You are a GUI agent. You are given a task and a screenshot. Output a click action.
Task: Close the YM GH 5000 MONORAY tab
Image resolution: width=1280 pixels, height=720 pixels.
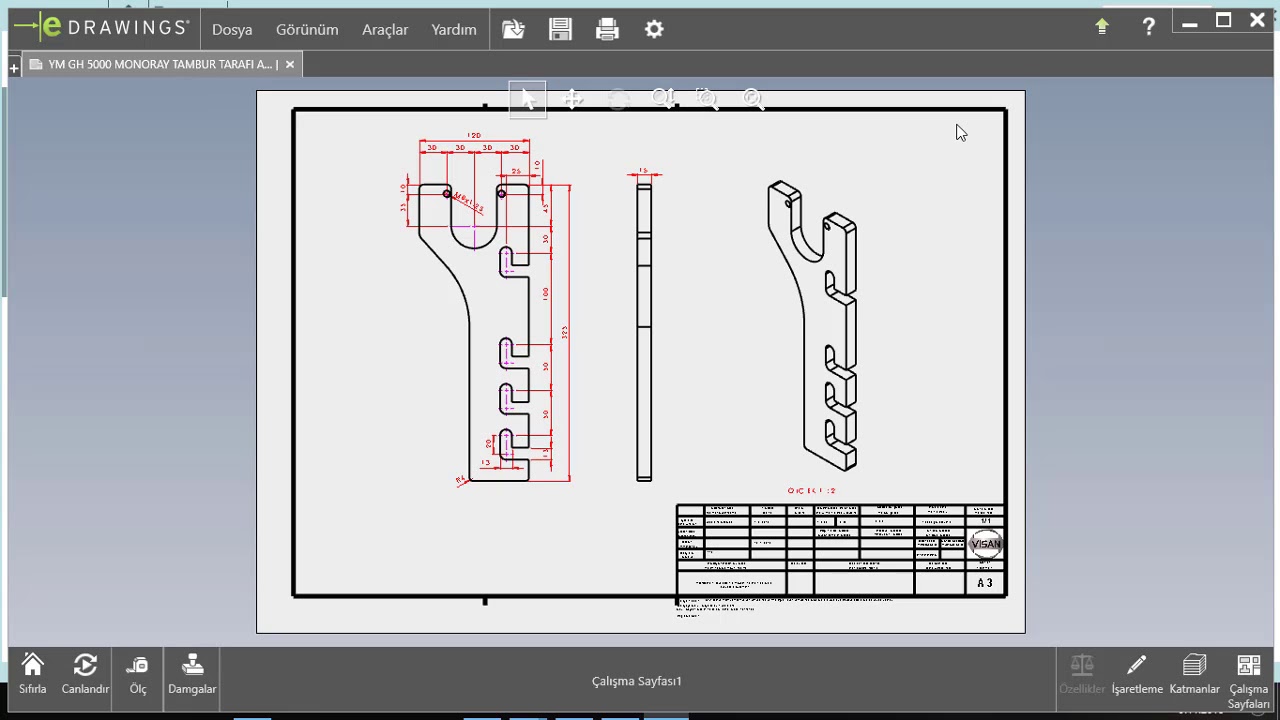290,64
